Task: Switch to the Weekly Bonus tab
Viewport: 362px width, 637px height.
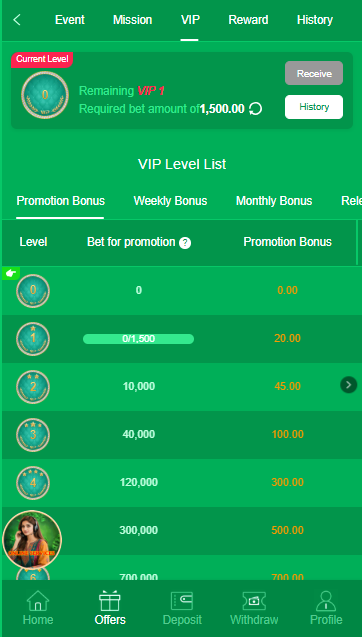Action: [170, 201]
